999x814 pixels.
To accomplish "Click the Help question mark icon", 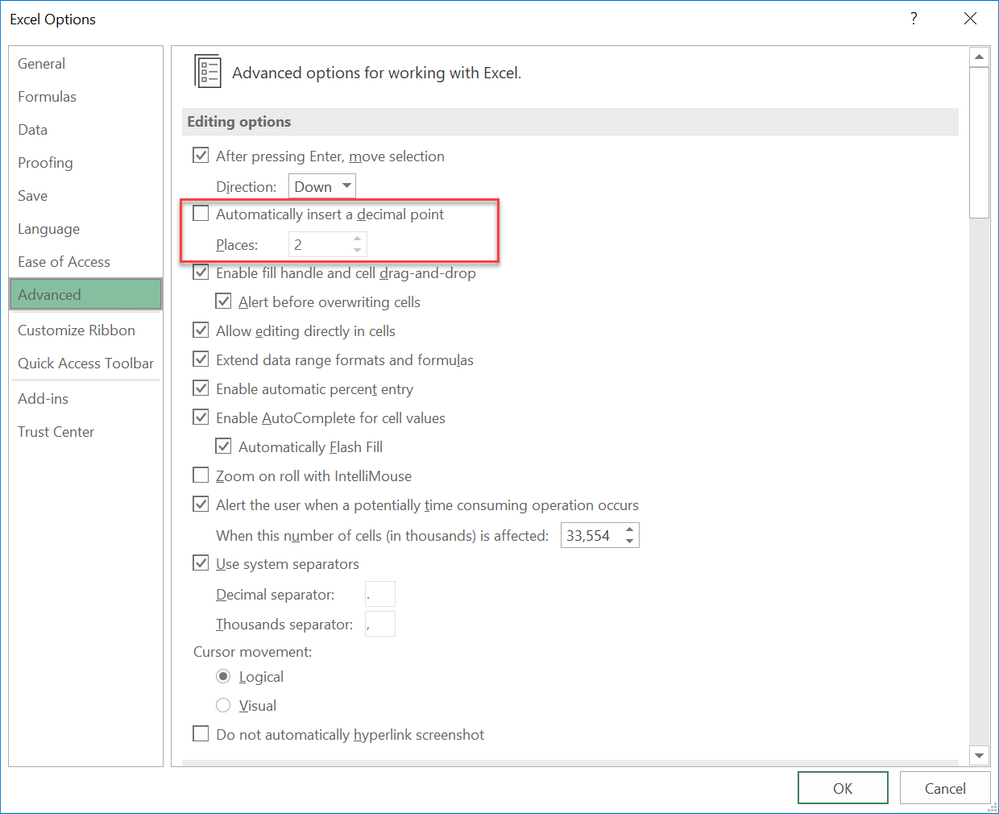I will point(914,18).
